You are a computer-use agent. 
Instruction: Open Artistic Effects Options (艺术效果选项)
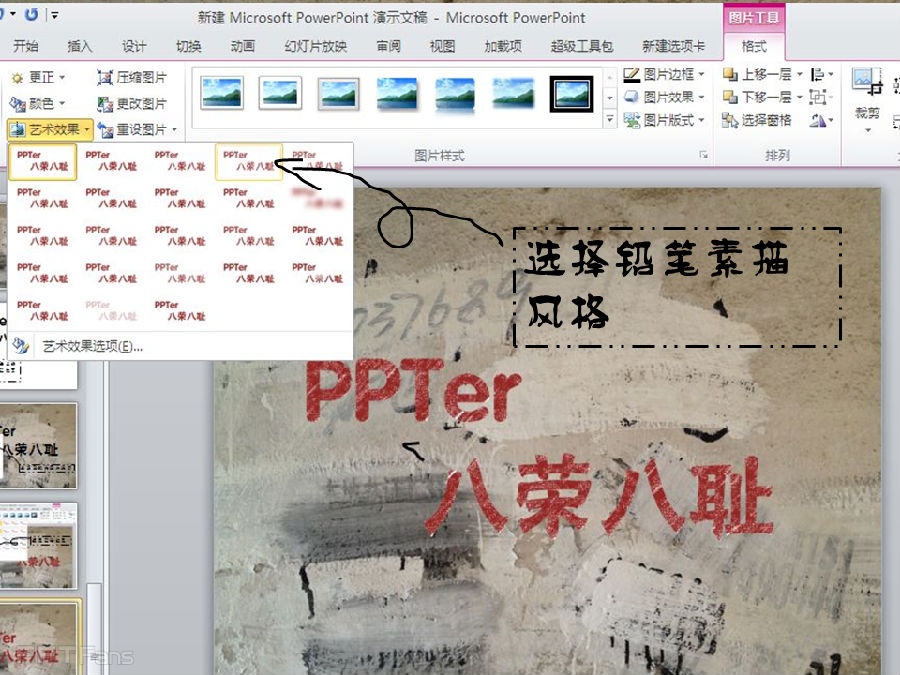pyautogui.click(x=92, y=346)
